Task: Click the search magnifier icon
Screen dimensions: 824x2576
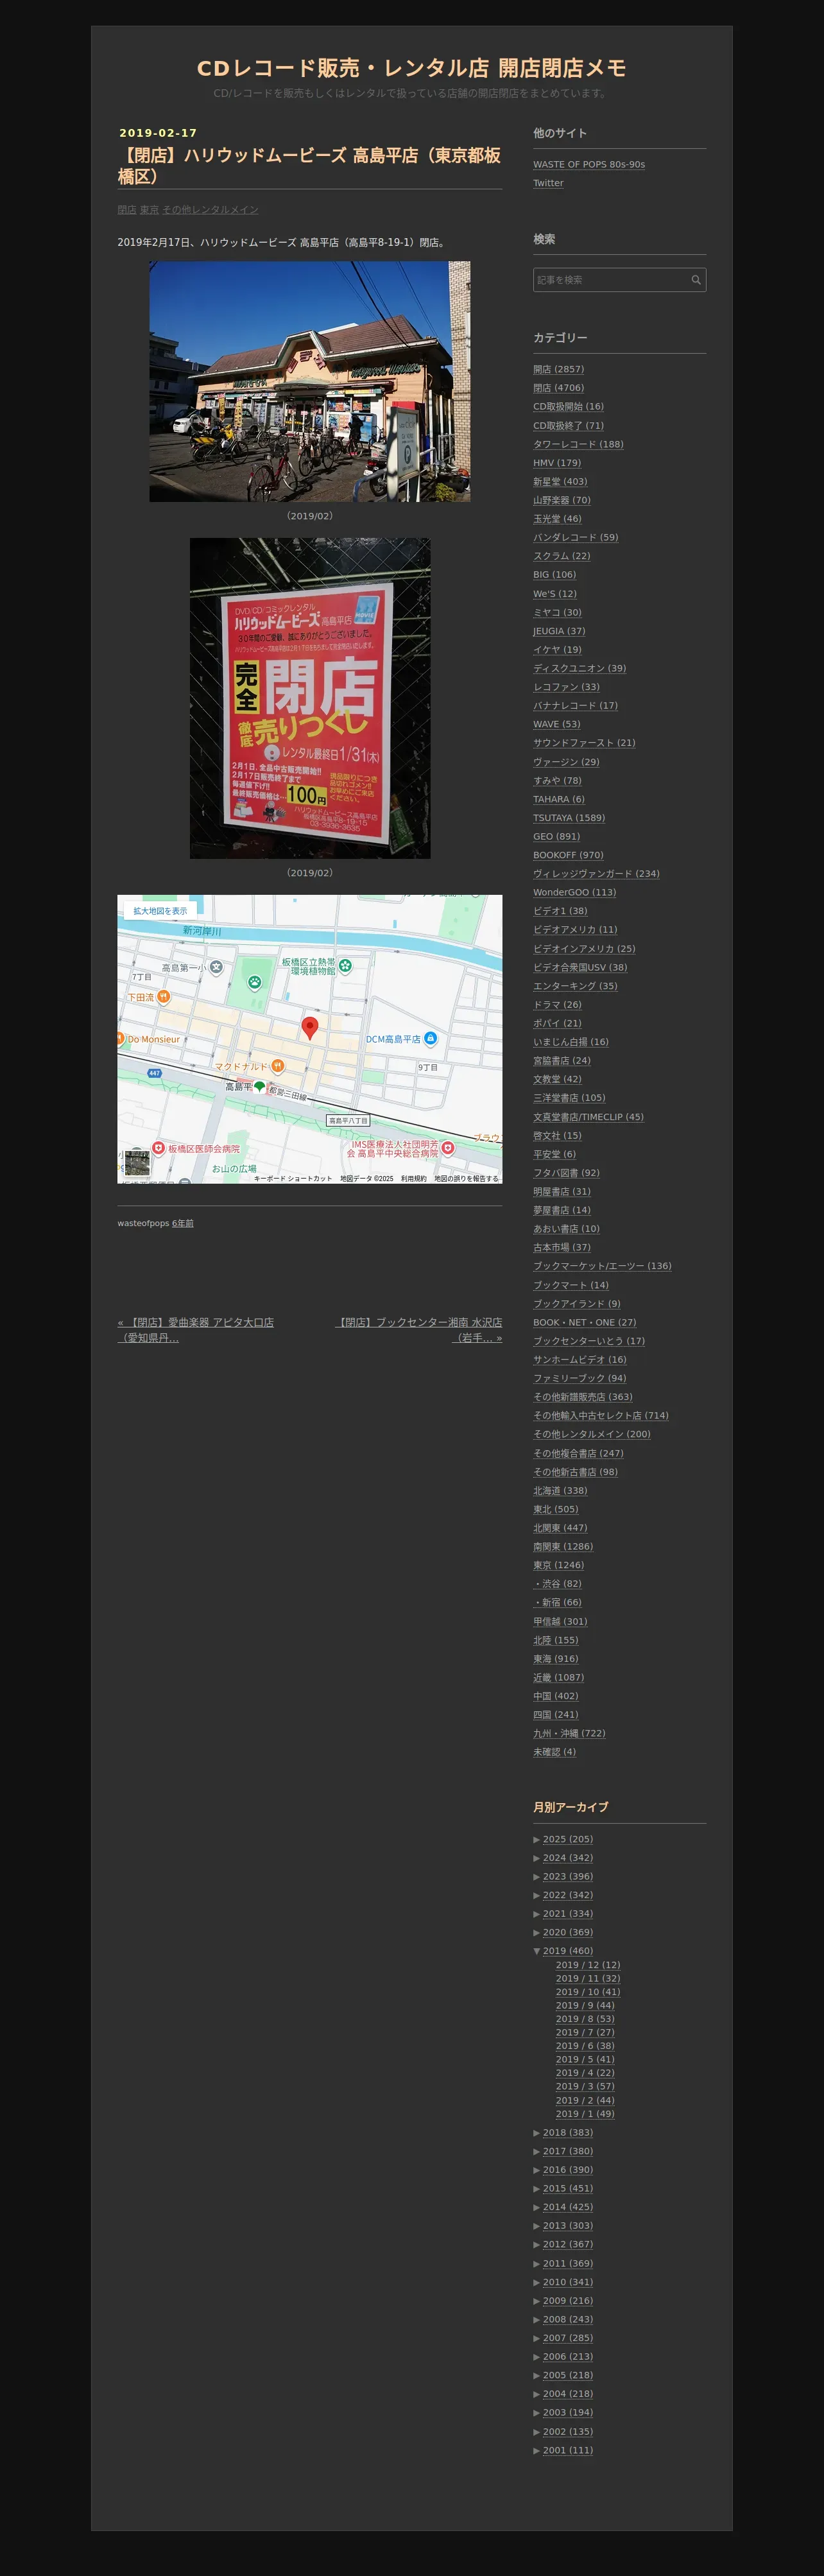Action: click(x=696, y=280)
